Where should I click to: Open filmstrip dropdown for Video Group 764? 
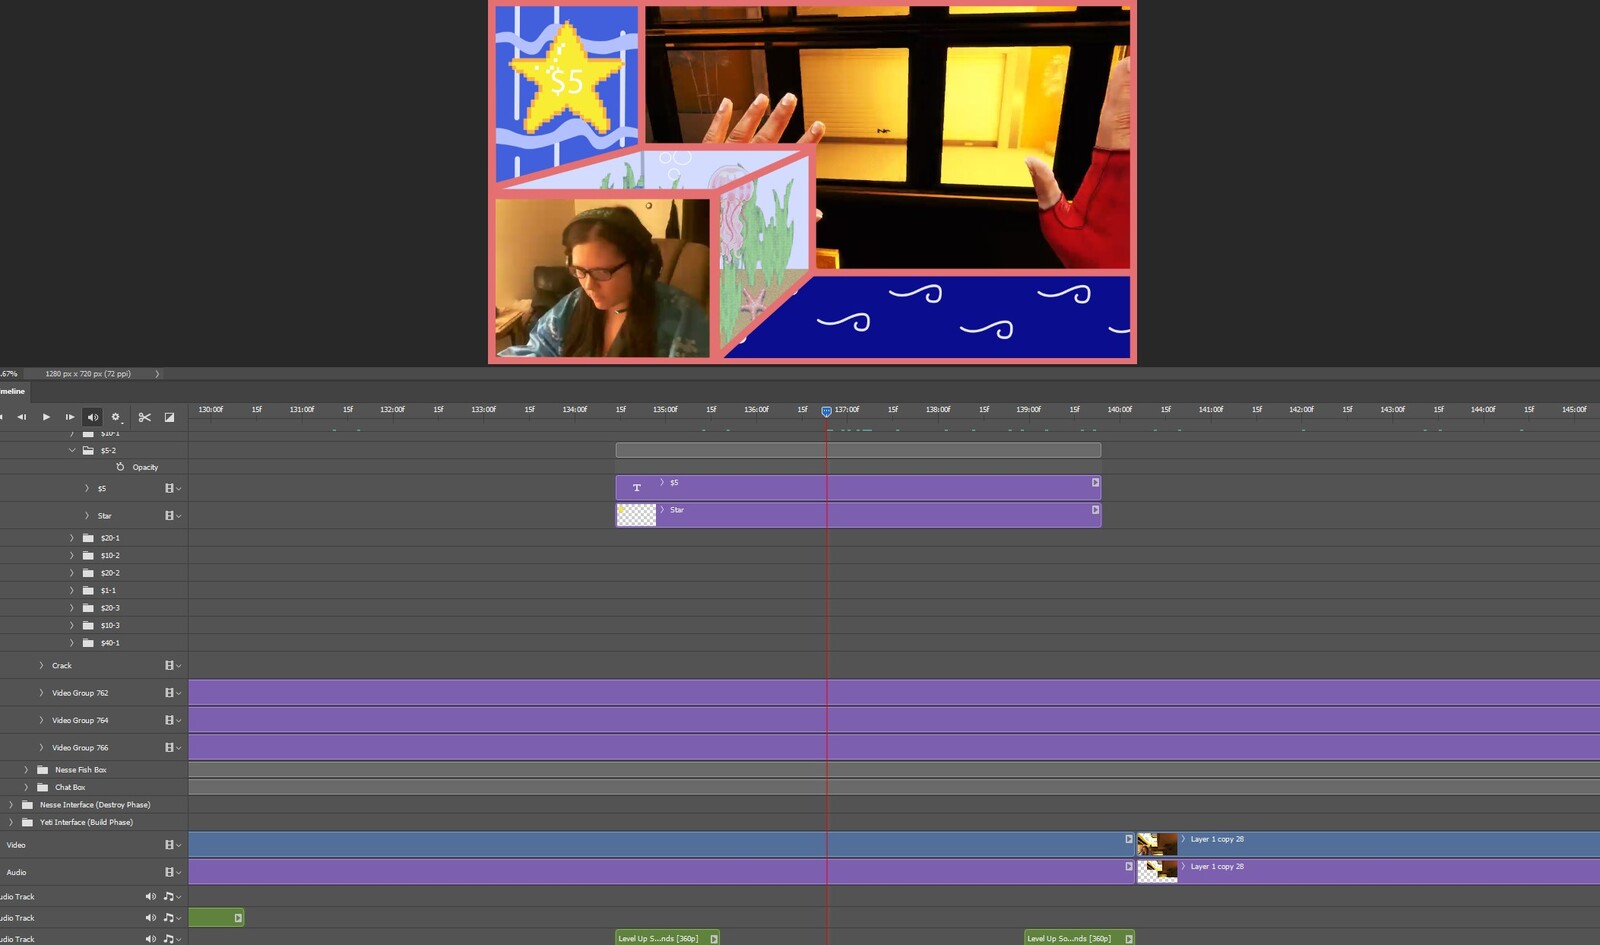tap(172, 720)
